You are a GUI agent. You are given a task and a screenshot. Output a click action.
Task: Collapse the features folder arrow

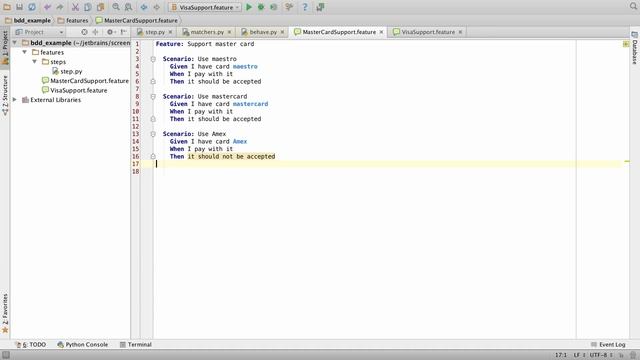click(x=24, y=52)
